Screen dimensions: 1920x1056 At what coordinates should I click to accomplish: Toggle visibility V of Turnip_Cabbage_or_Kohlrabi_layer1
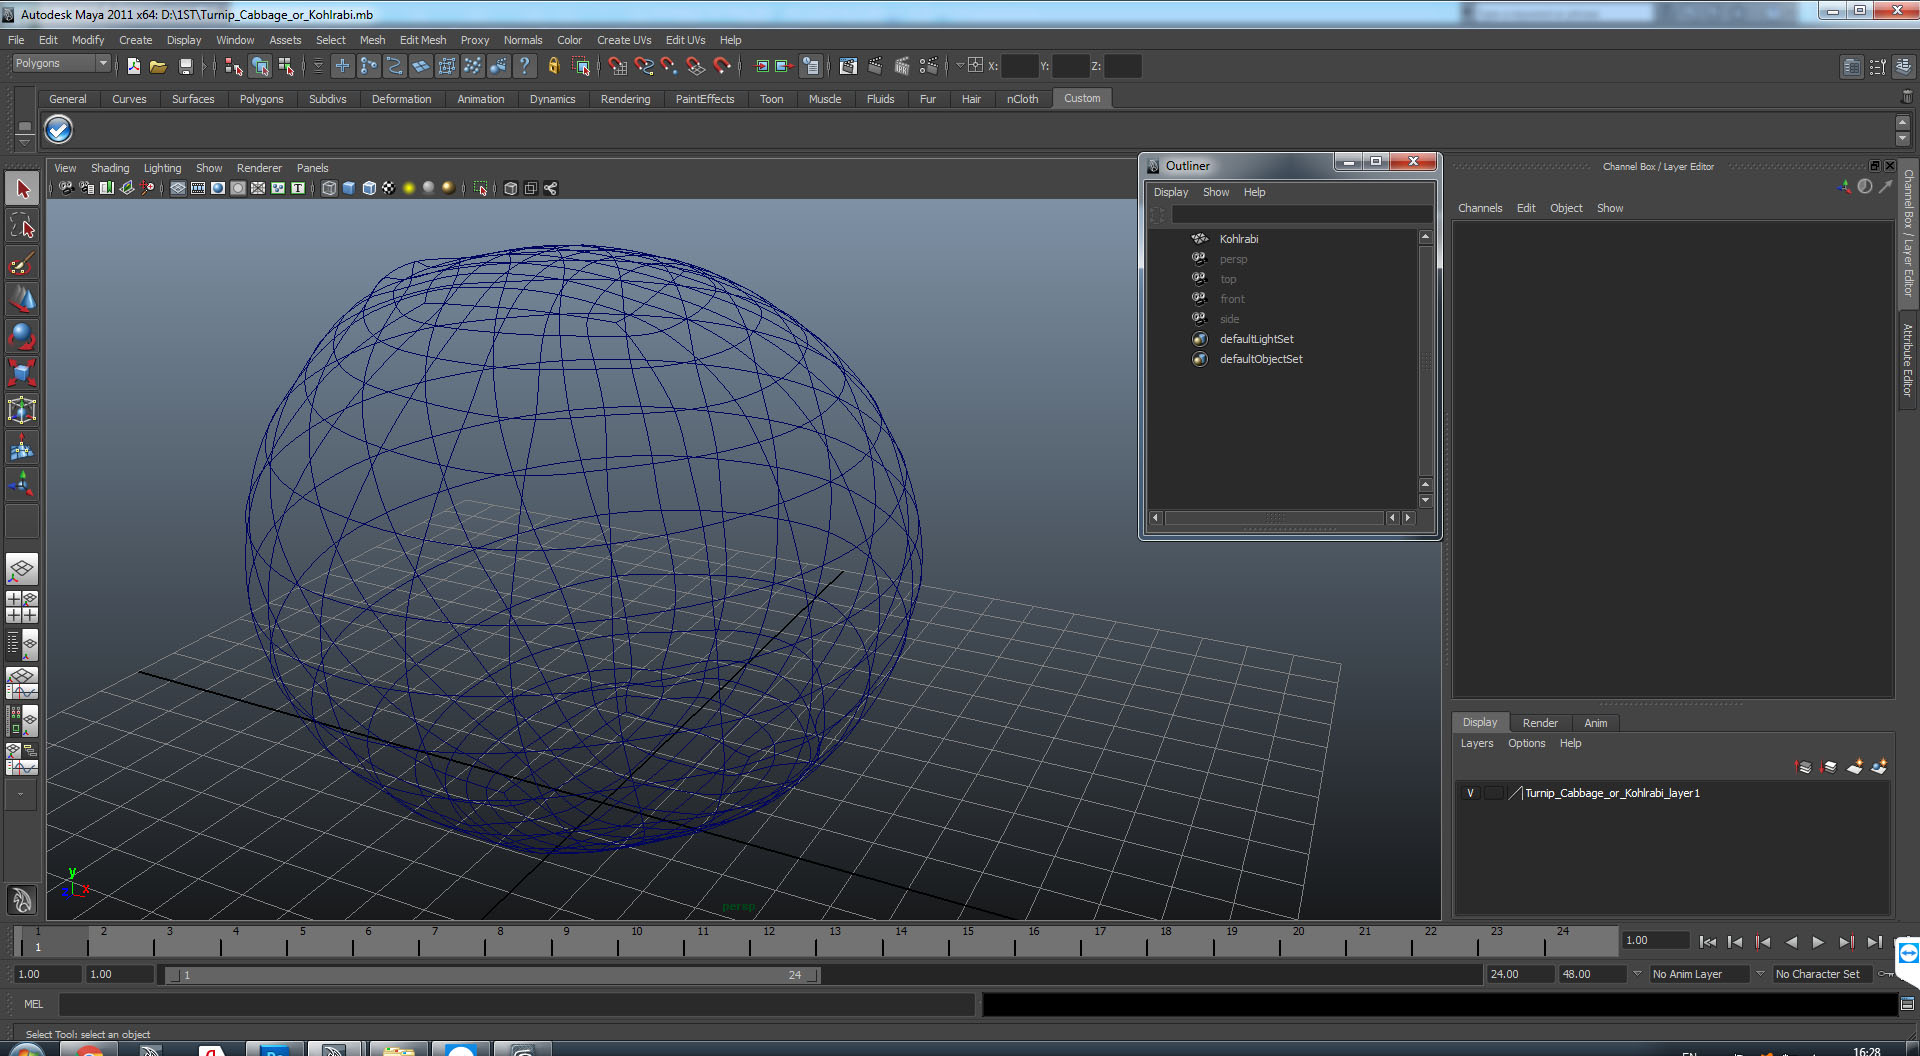(1470, 793)
